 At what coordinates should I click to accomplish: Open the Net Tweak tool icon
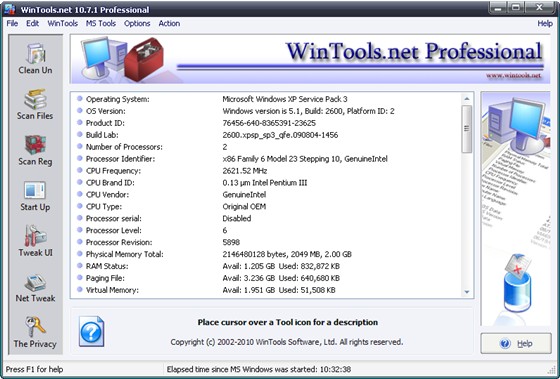(x=35, y=282)
